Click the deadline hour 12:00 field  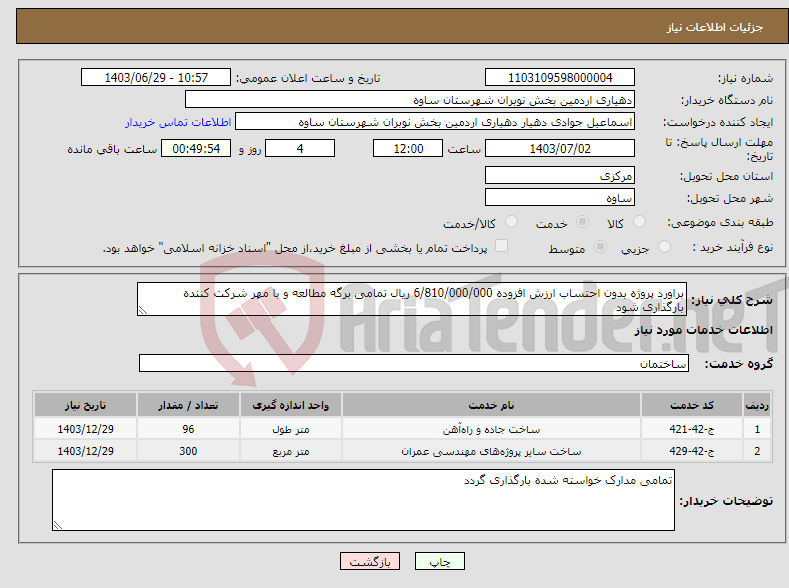tap(408, 148)
